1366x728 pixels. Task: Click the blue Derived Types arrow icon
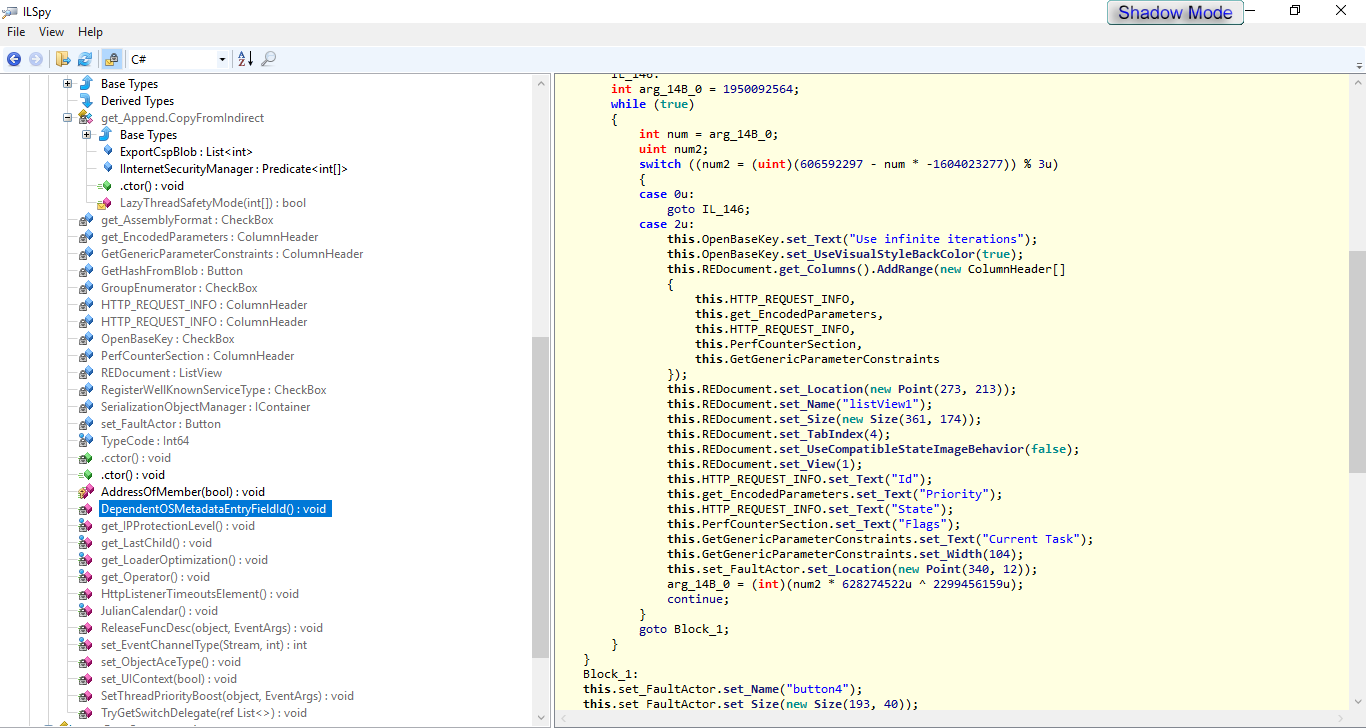pos(86,101)
